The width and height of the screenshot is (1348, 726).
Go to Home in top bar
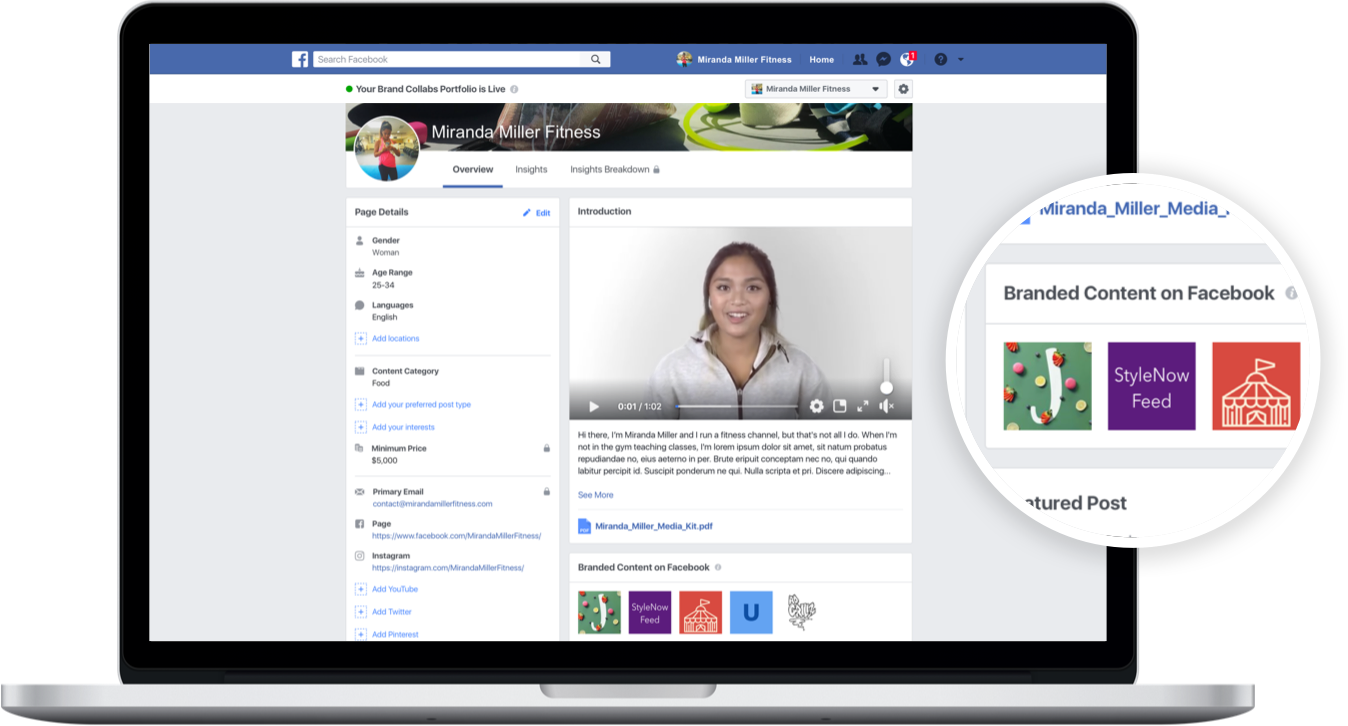click(822, 59)
